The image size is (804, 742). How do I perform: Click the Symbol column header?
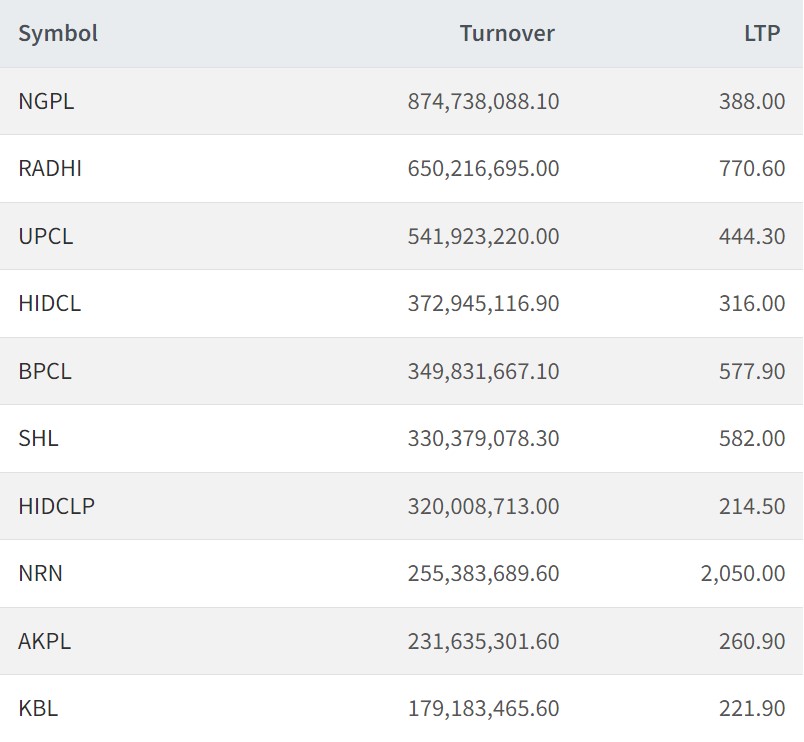[58, 33]
